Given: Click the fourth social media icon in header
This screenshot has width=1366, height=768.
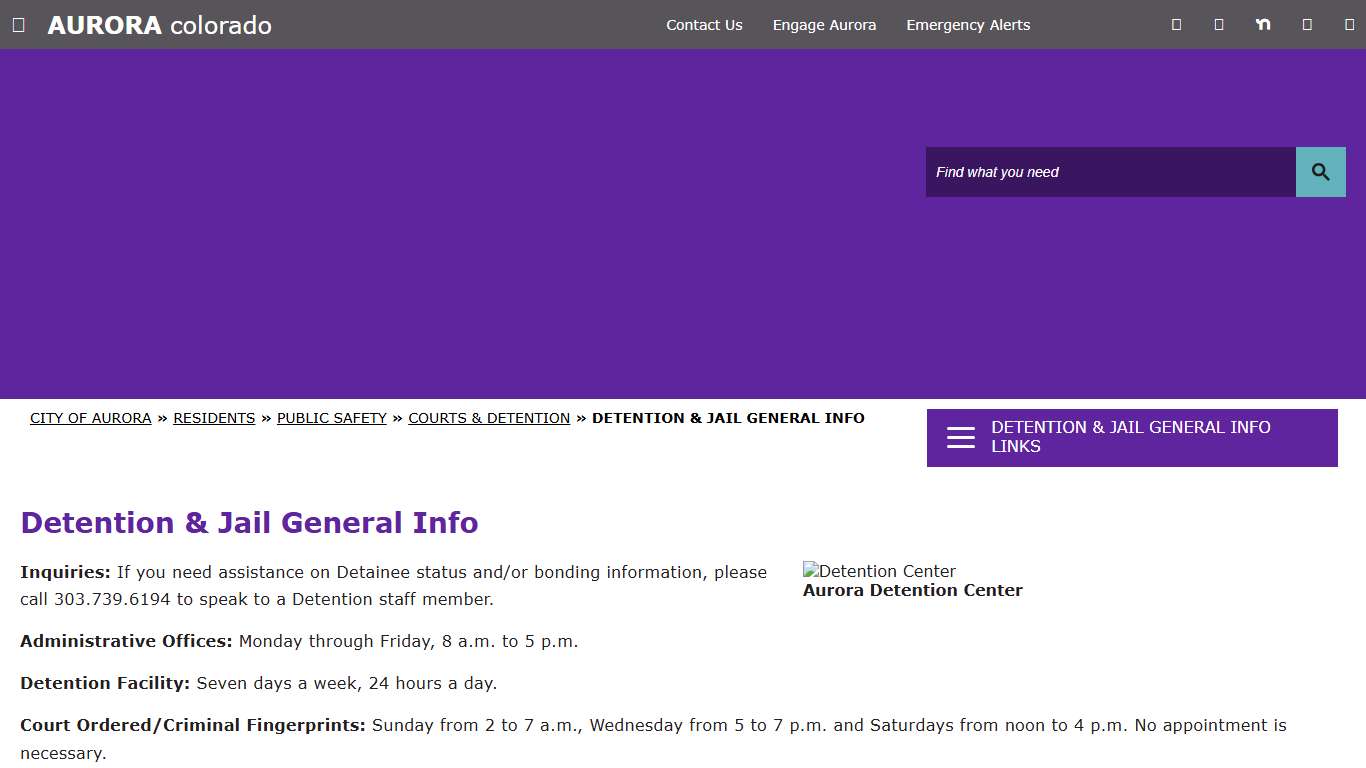Looking at the screenshot, I should pyautogui.click(x=1306, y=24).
